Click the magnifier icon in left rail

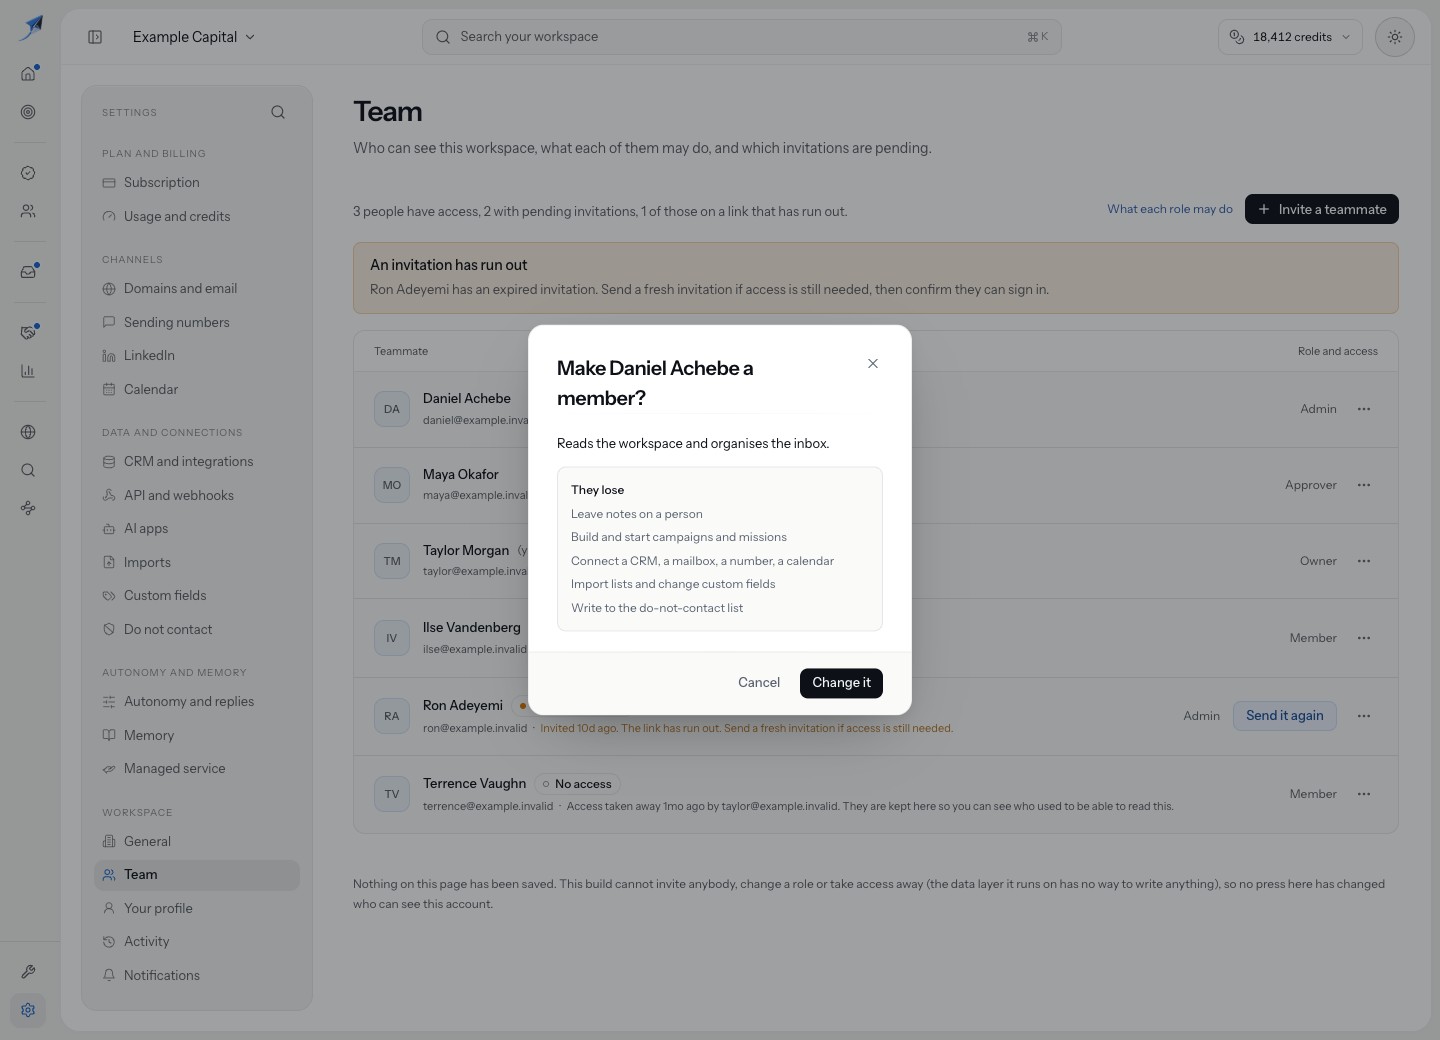coord(28,470)
